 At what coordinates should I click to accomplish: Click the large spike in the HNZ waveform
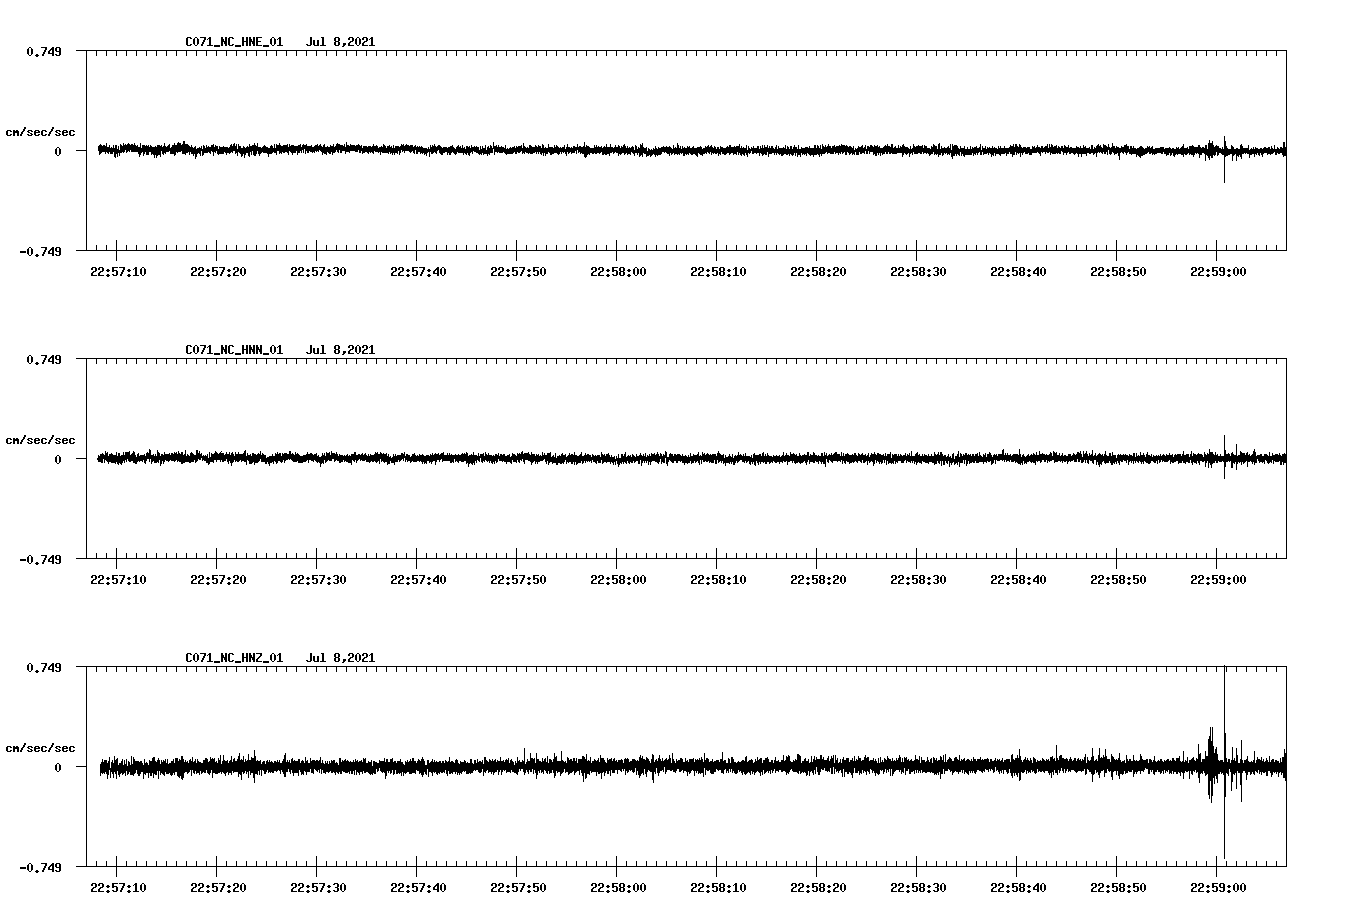pyautogui.click(x=1224, y=762)
